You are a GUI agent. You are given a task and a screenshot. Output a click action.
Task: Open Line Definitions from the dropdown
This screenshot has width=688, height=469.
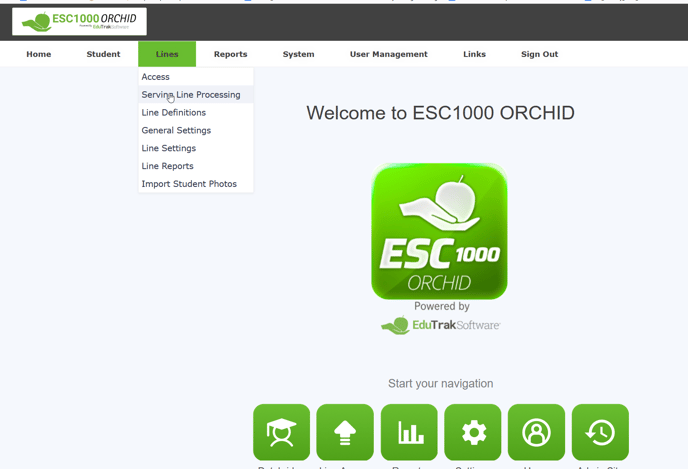[174, 113]
